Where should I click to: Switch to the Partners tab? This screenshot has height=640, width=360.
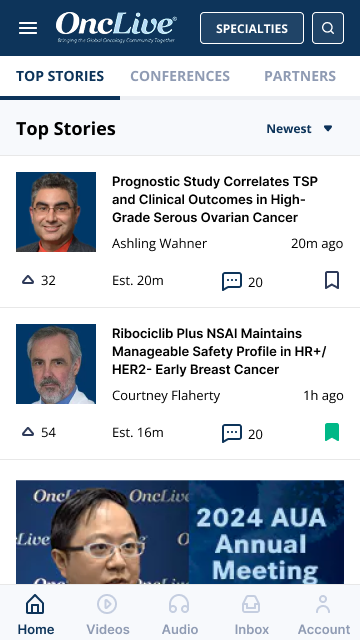[x=300, y=76]
